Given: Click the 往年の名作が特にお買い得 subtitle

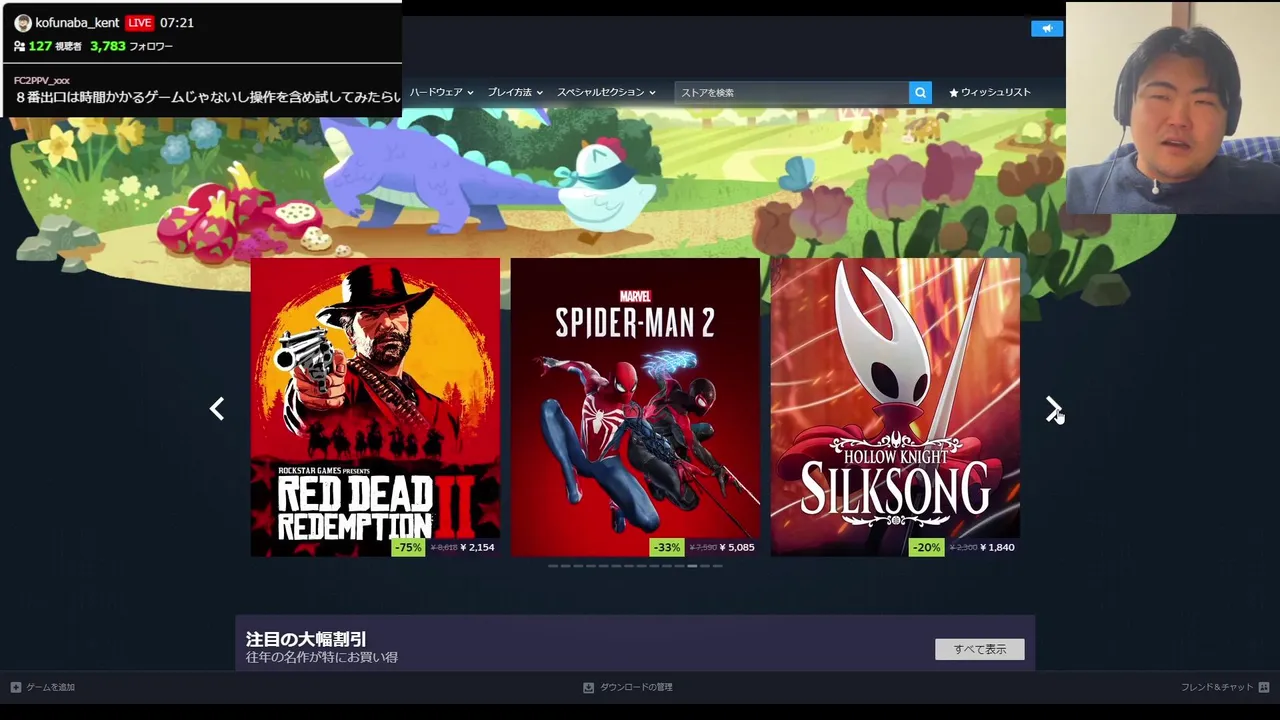Looking at the screenshot, I should [322, 657].
